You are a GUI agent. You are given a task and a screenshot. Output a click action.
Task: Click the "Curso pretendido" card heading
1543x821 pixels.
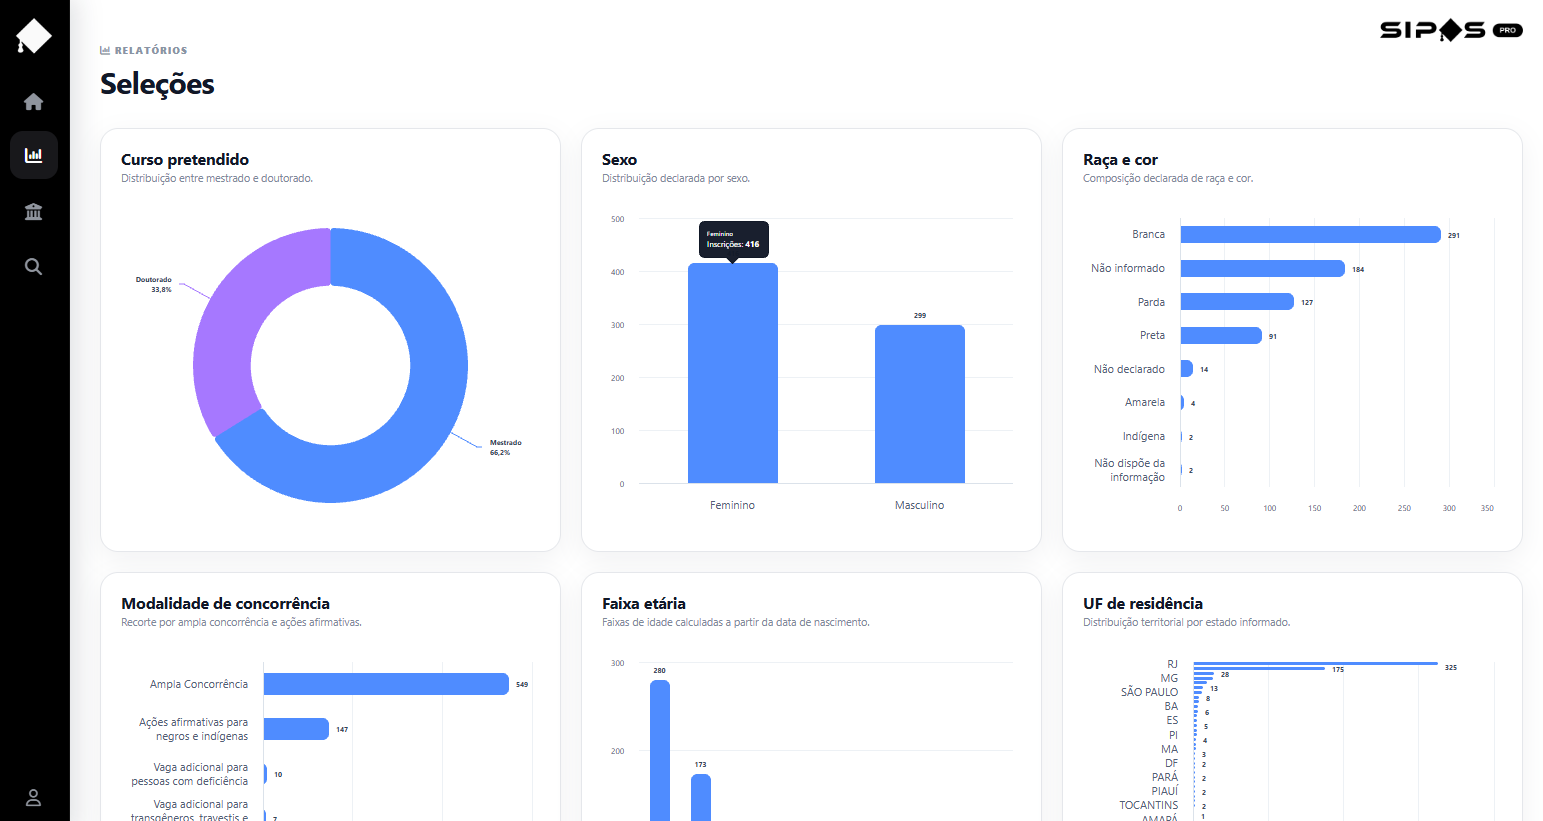point(185,160)
